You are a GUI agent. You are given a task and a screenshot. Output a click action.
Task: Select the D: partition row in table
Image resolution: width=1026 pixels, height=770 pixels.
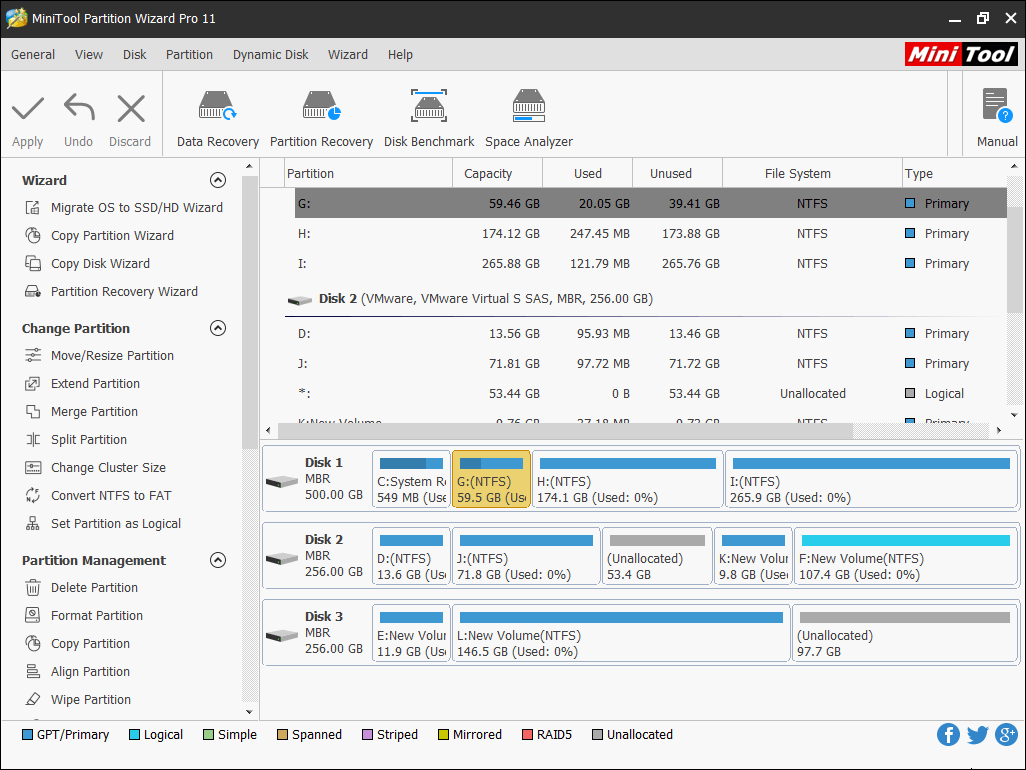[x=650, y=334]
